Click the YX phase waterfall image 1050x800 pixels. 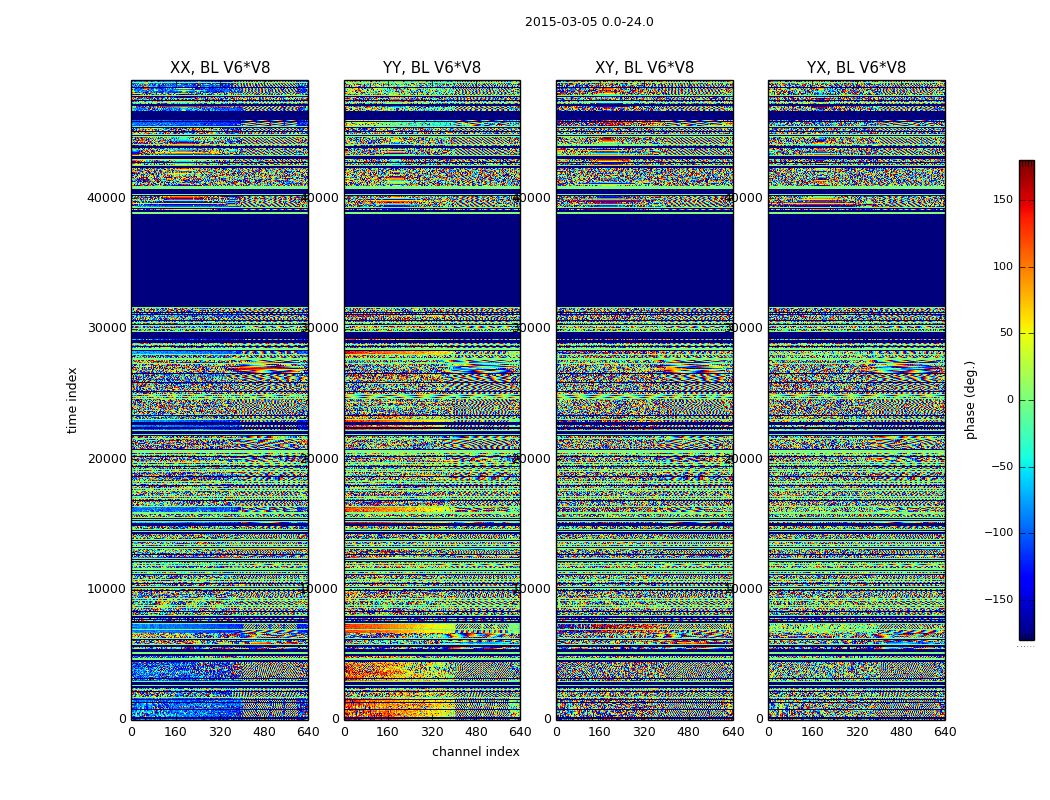pyautogui.click(x=857, y=400)
